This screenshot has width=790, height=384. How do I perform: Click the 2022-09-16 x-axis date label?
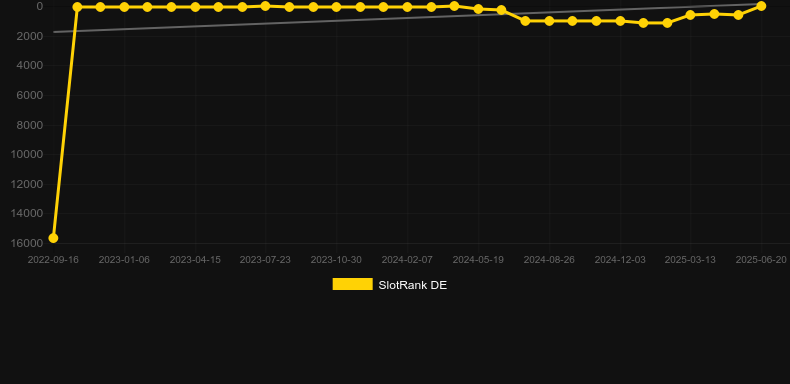pos(53,260)
